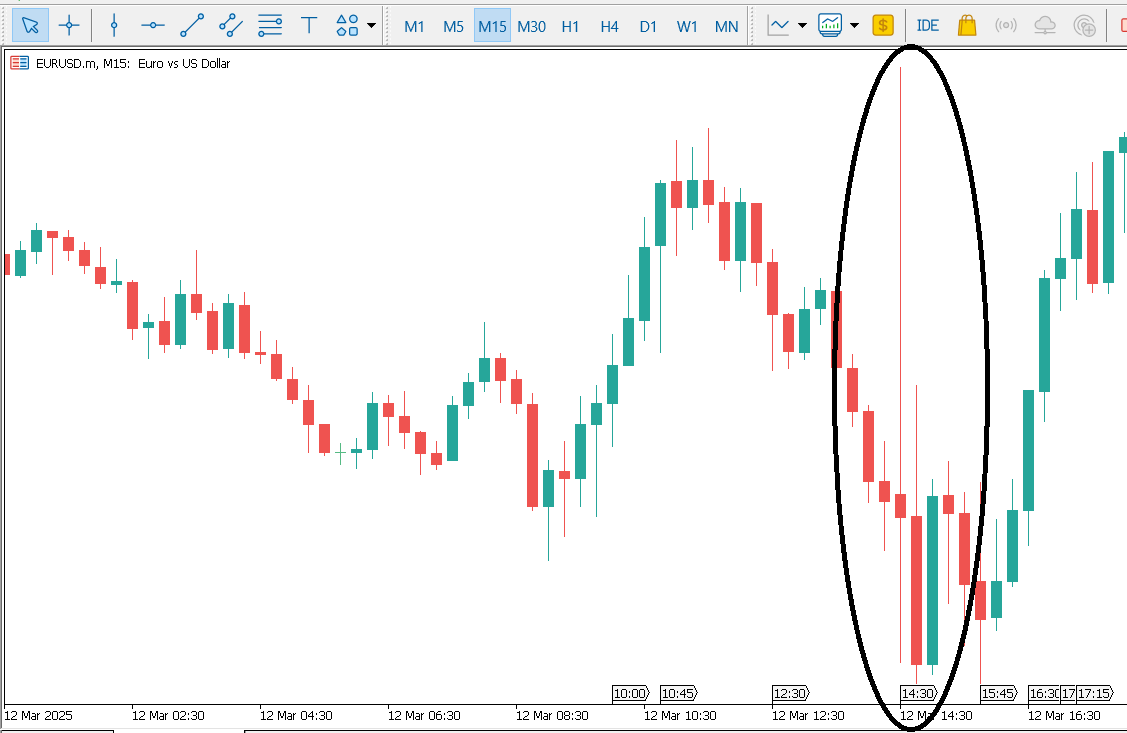This screenshot has width=1127, height=733.
Task: Open the Market shopping bag
Action: coord(966,25)
